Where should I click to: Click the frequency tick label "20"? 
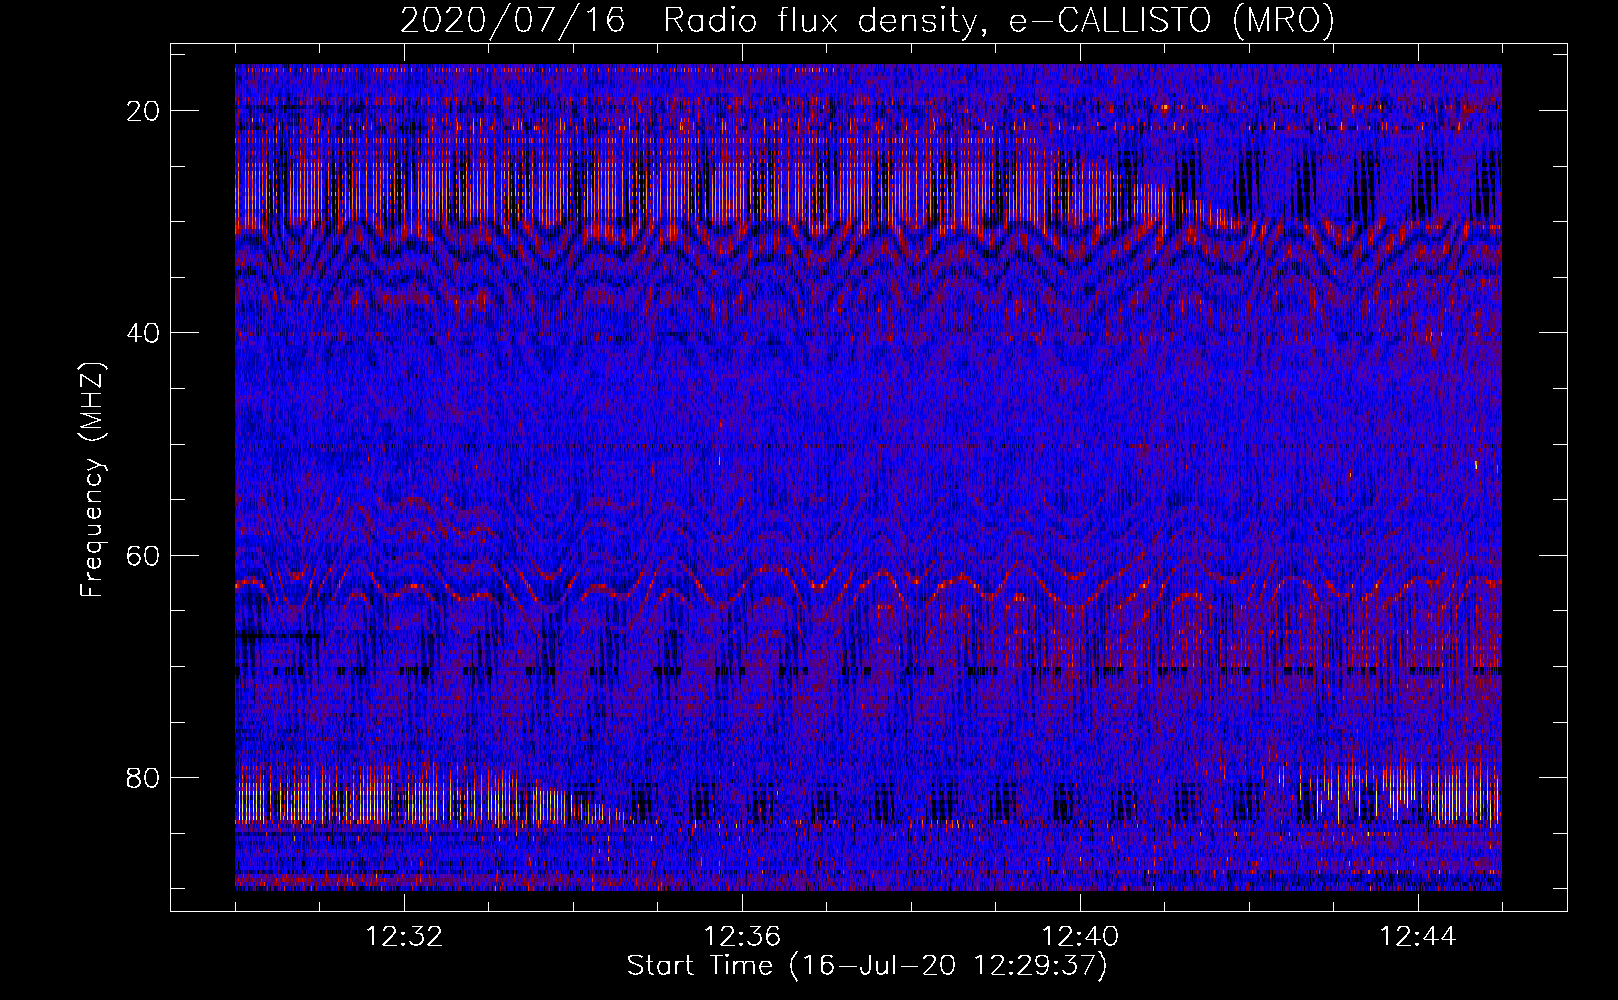(x=144, y=111)
